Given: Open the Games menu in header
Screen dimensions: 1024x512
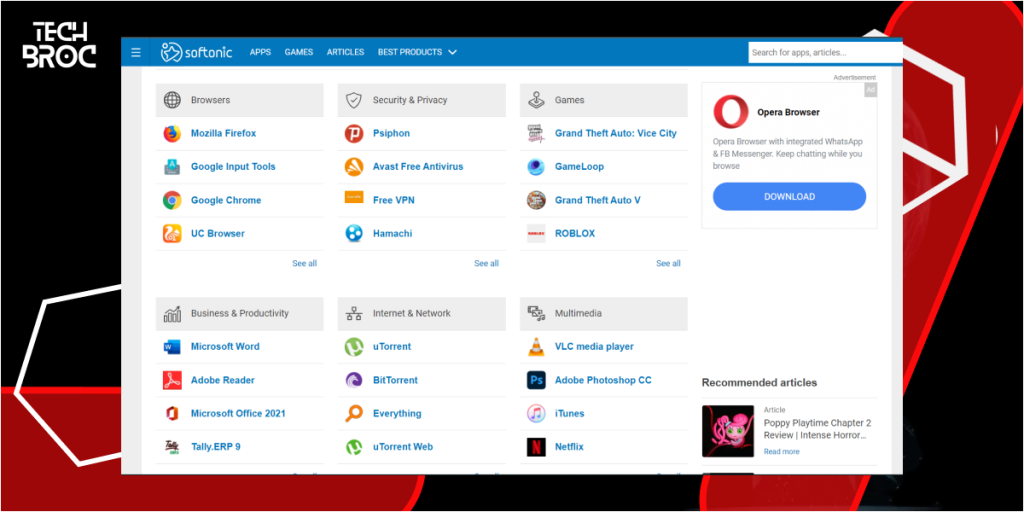Looking at the screenshot, I should [298, 52].
